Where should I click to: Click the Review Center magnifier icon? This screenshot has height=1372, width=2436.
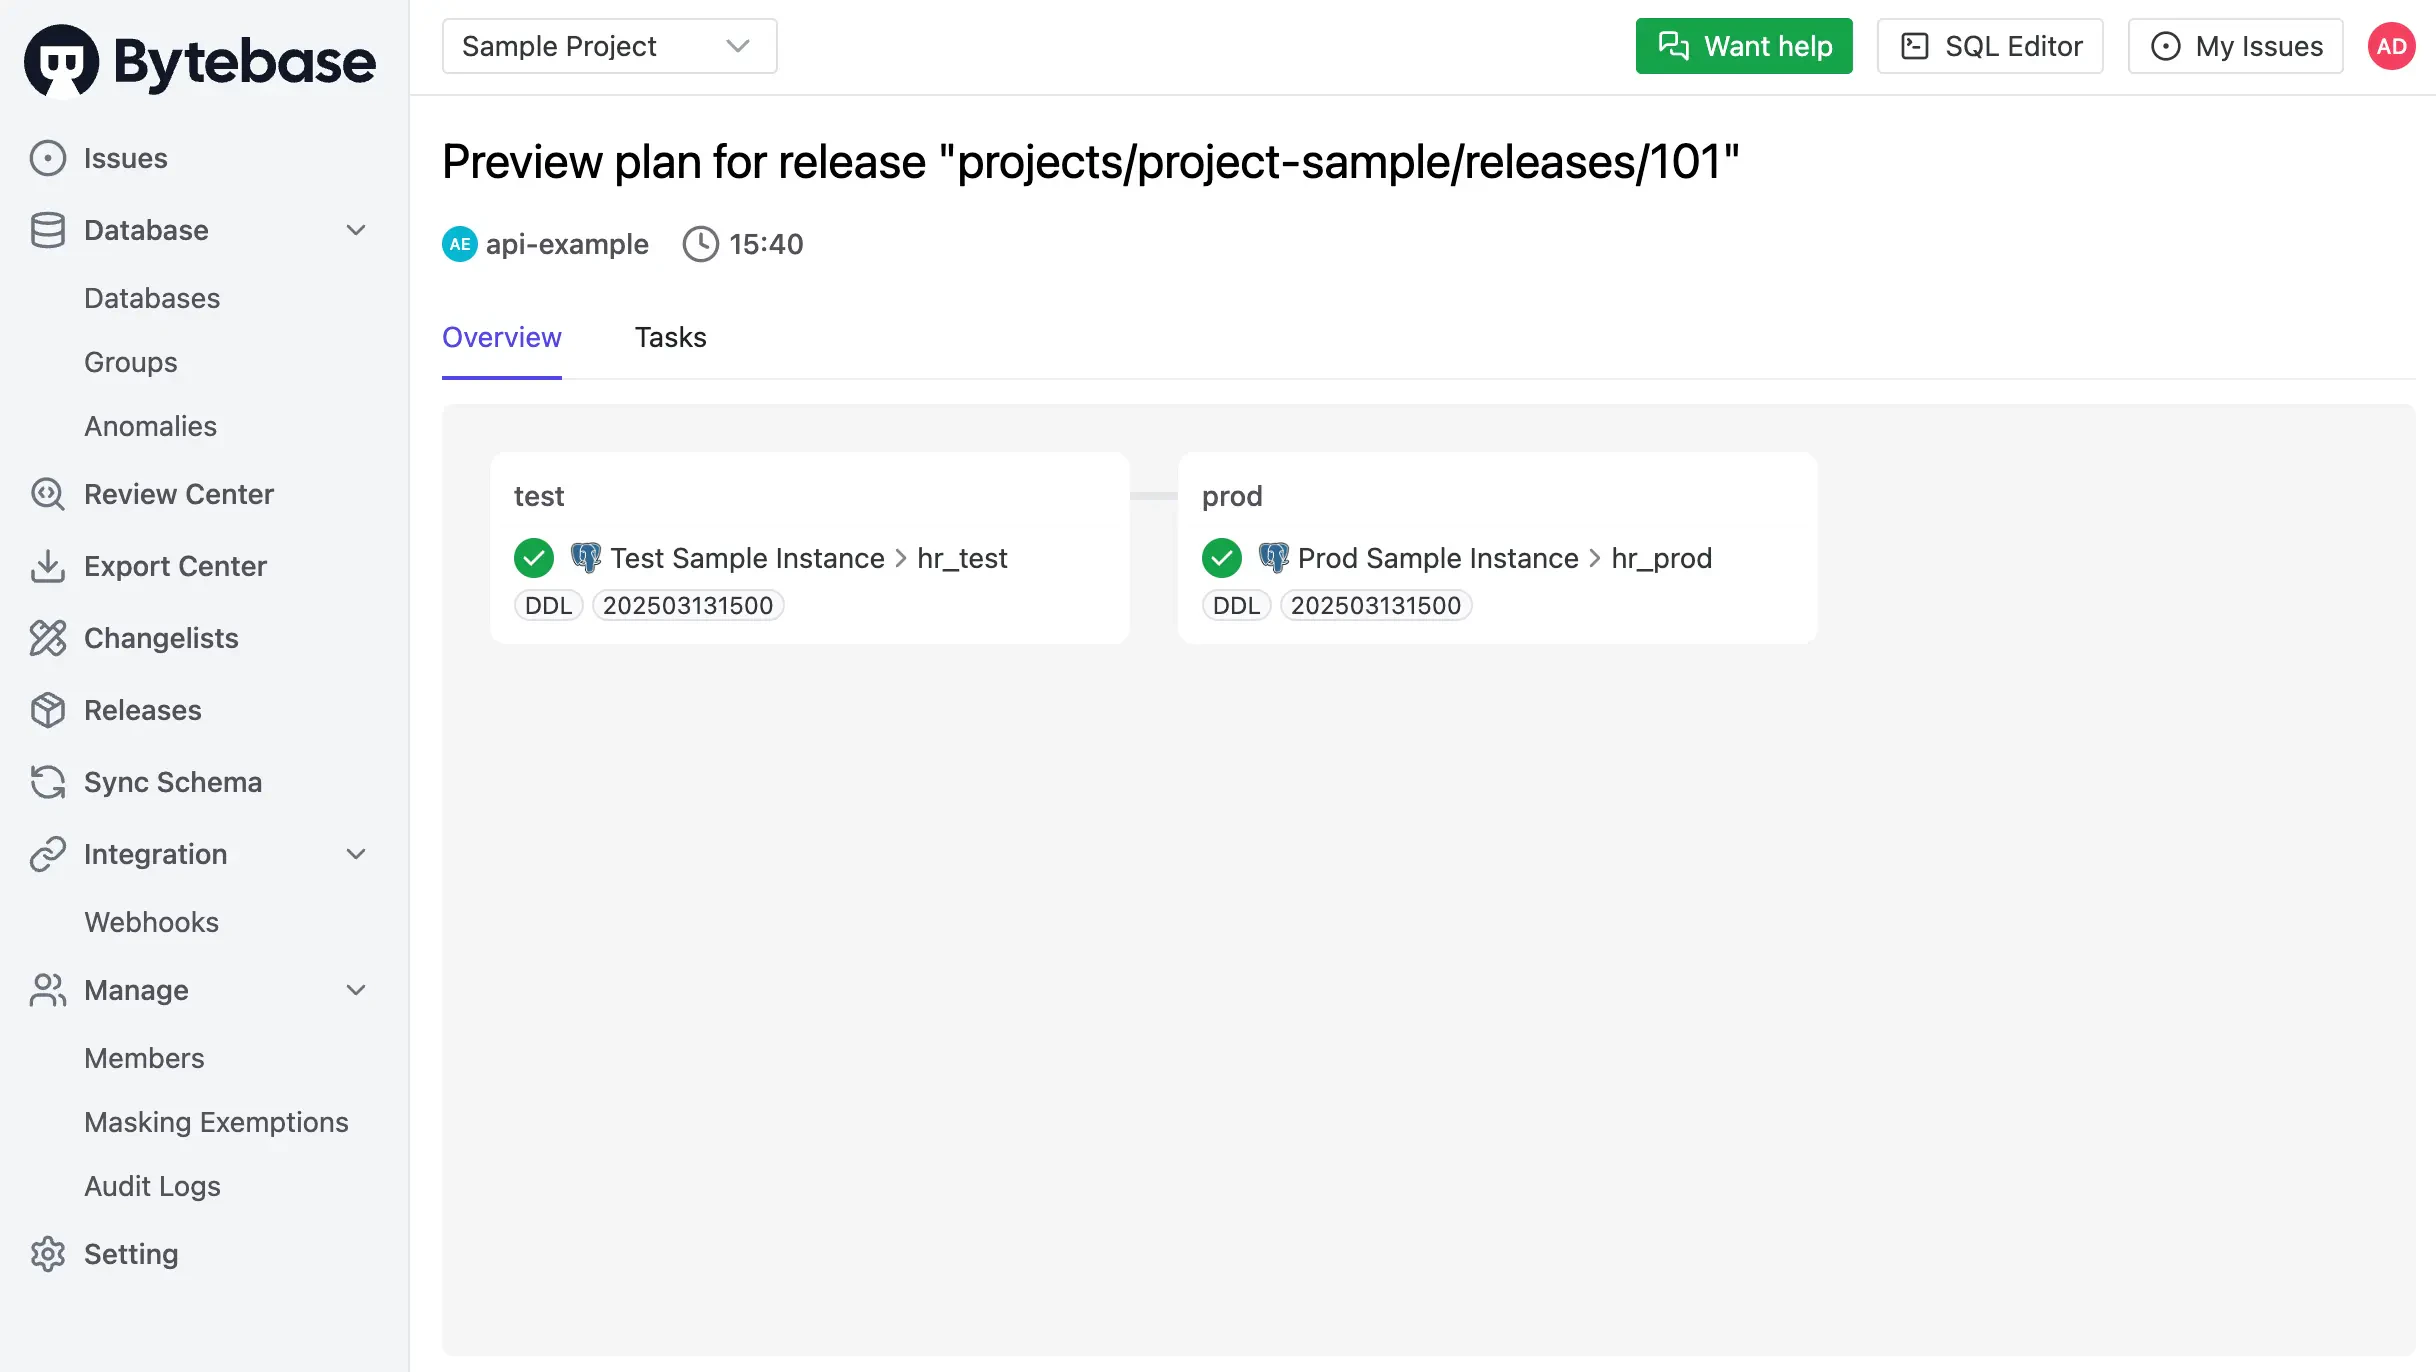[x=47, y=494]
